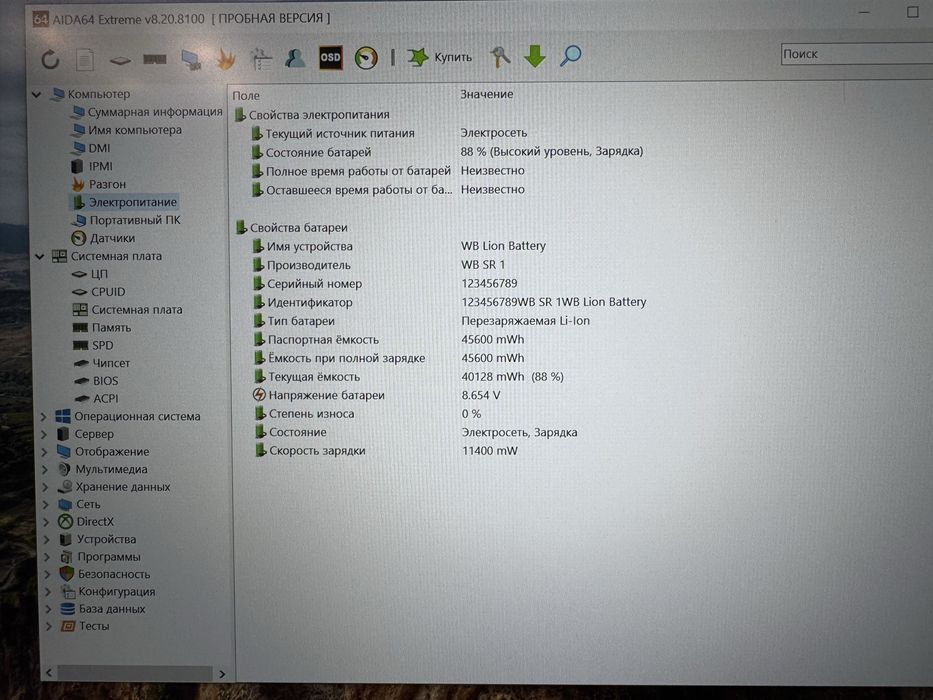Select Датчики in the tree
The image size is (933, 700).
[104, 238]
